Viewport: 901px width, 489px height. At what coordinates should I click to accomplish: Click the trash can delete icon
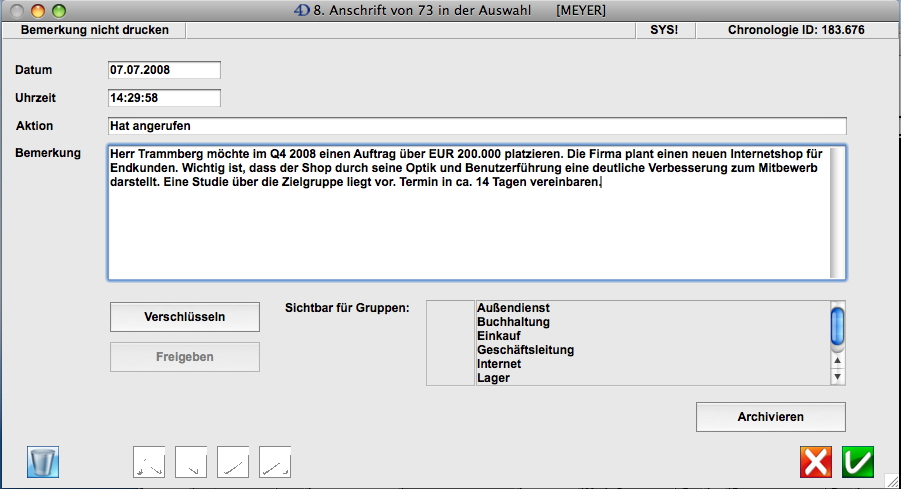click(x=44, y=462)
